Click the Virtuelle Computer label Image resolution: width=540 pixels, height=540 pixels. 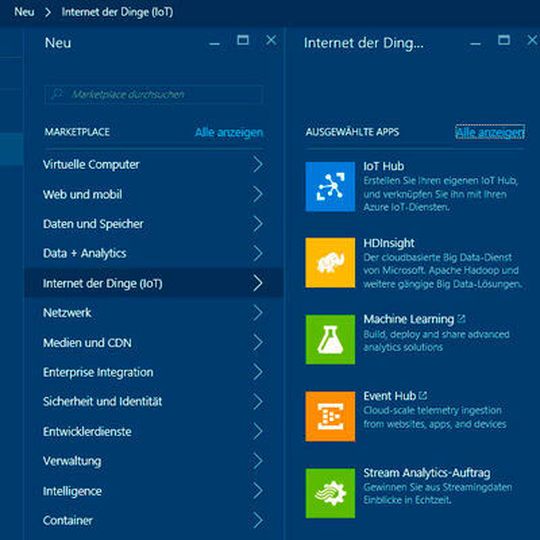point(91,165)
